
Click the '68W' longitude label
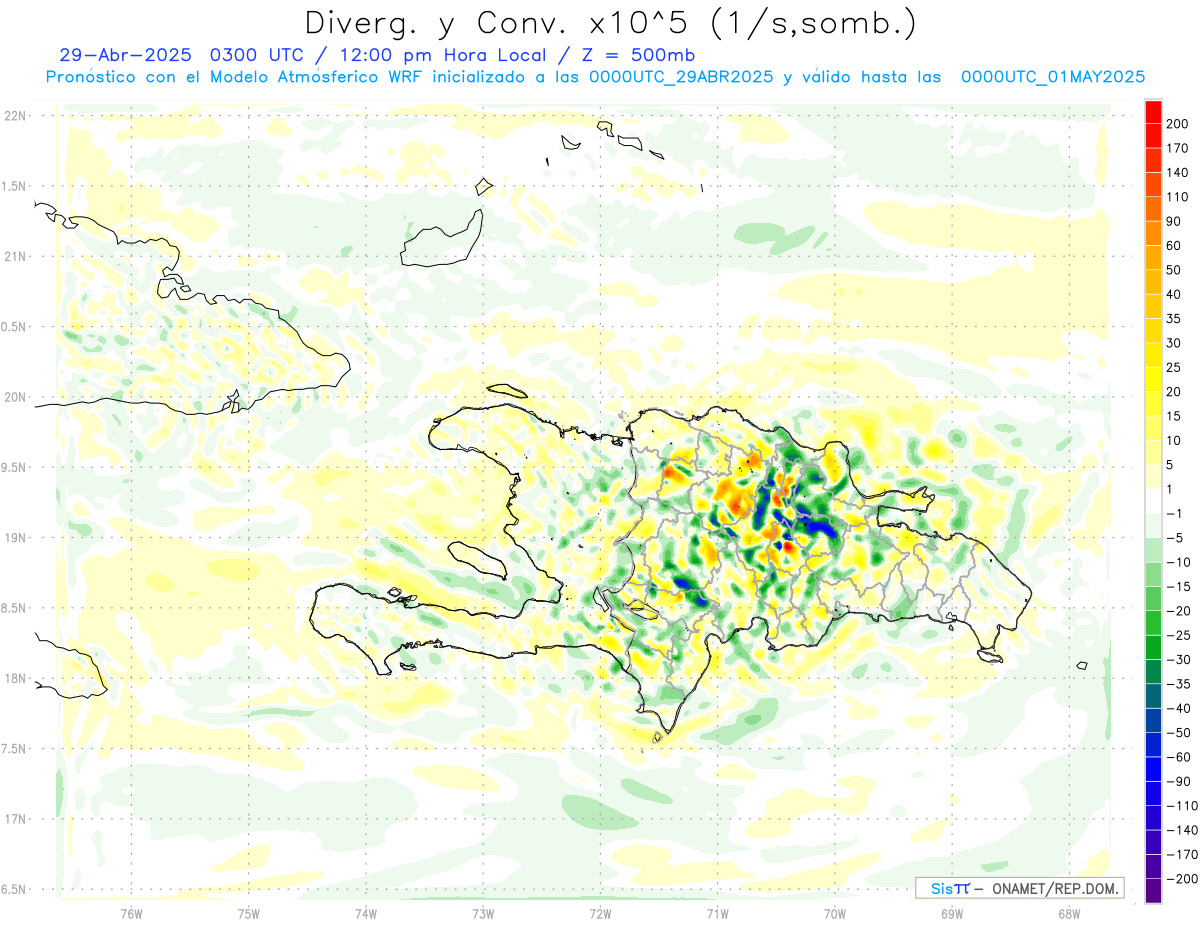pos(1068,914)
